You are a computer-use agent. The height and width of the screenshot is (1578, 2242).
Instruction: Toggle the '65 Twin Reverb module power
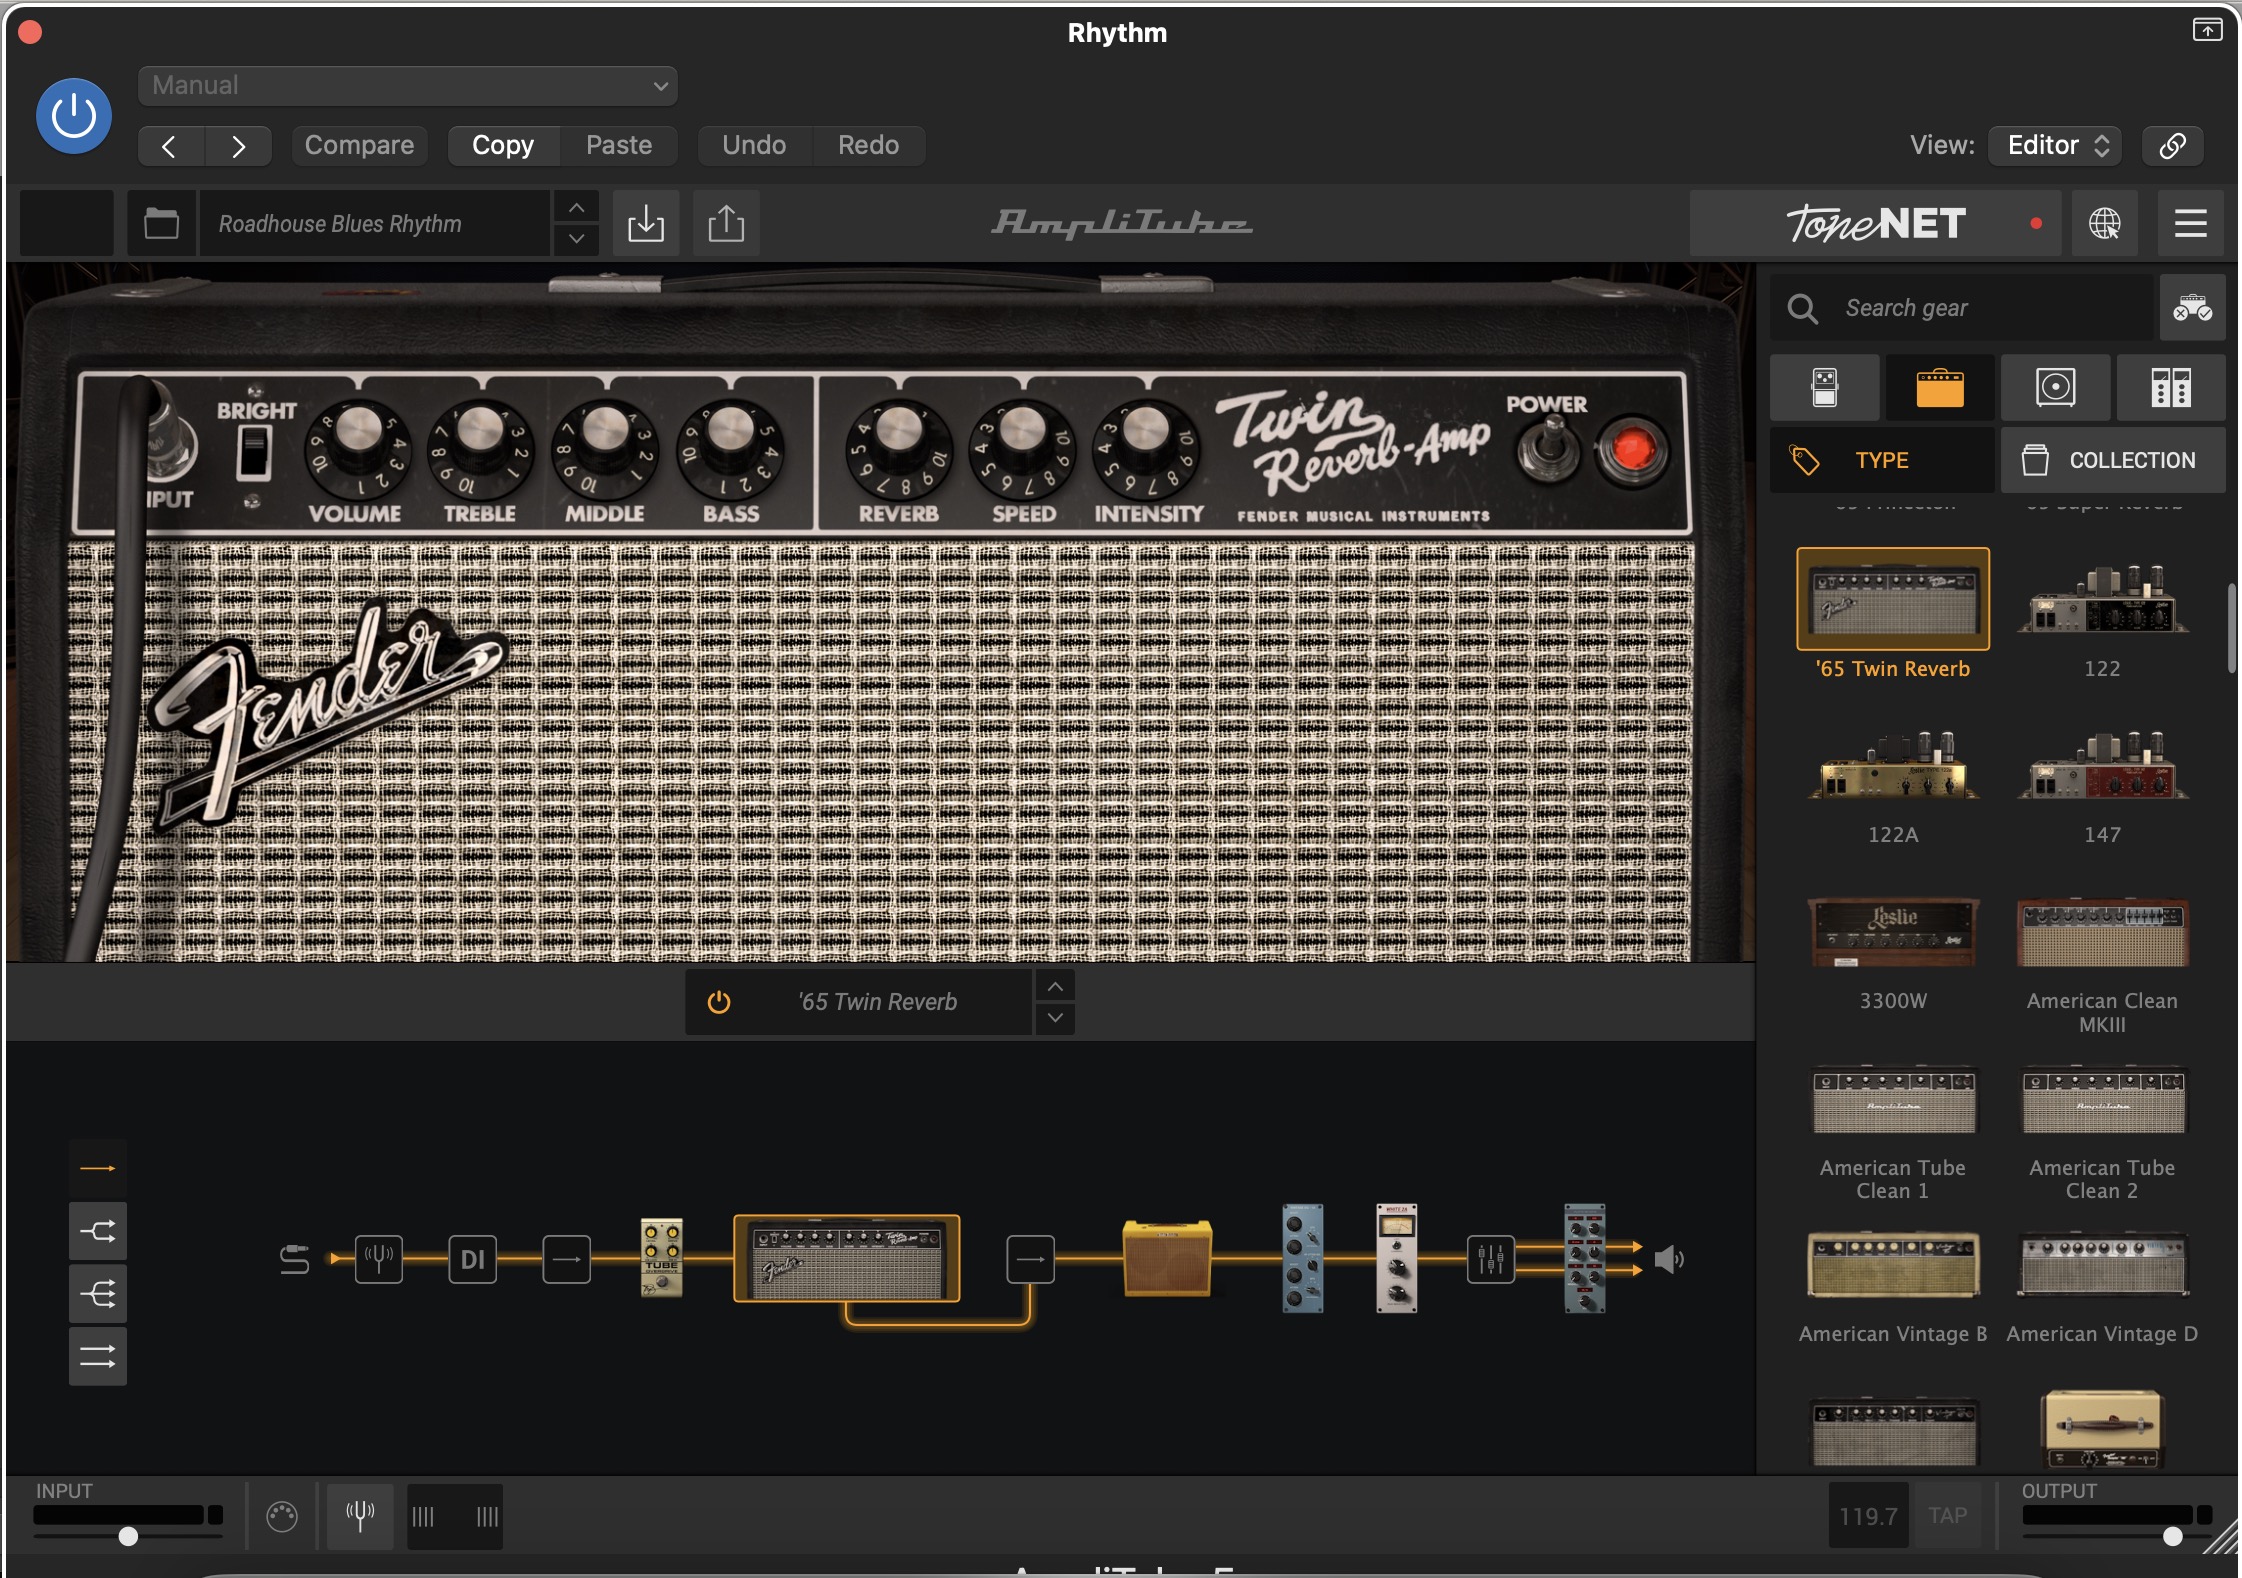pyautogui.click(x=719, y=1002)
